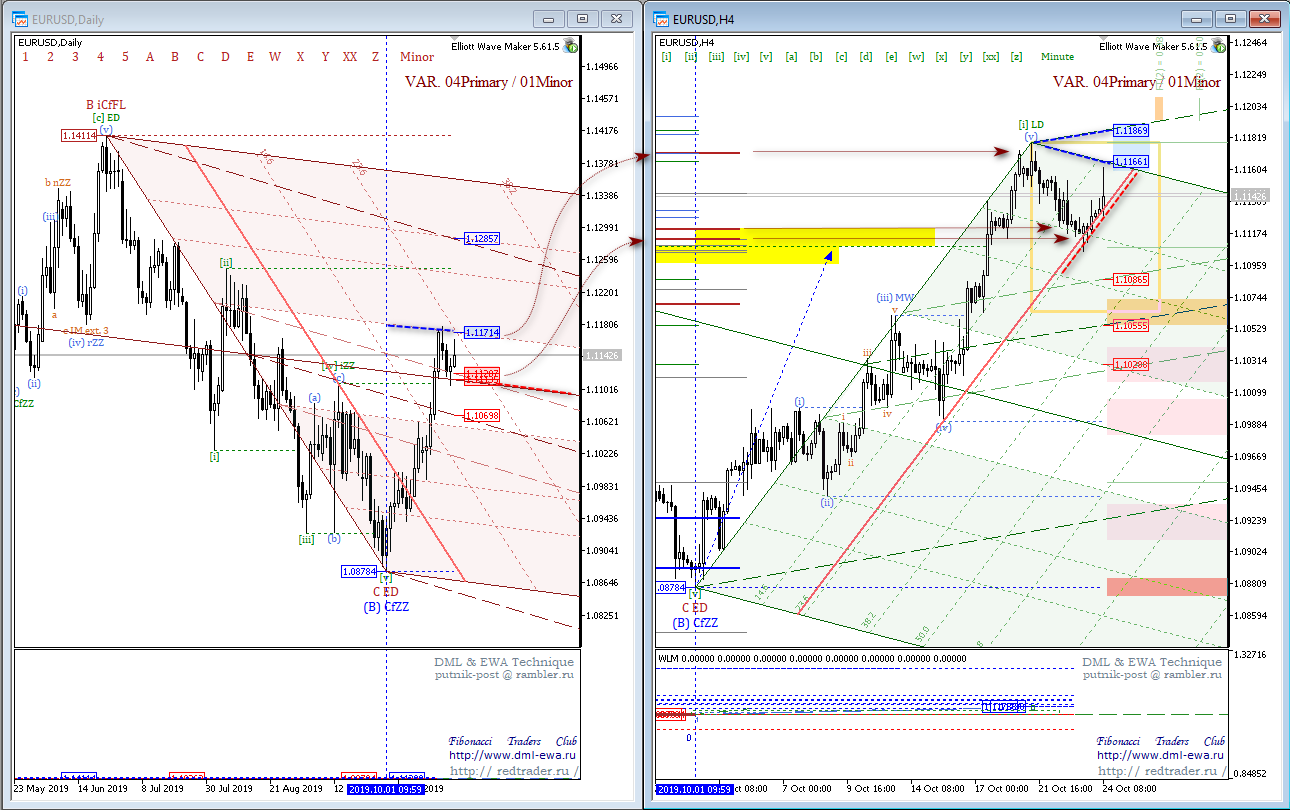Pick wave label [e] in H4 toolbar
Viewport: 1290px width, 810px height.
pyautogui.click(x=891, y=57)
